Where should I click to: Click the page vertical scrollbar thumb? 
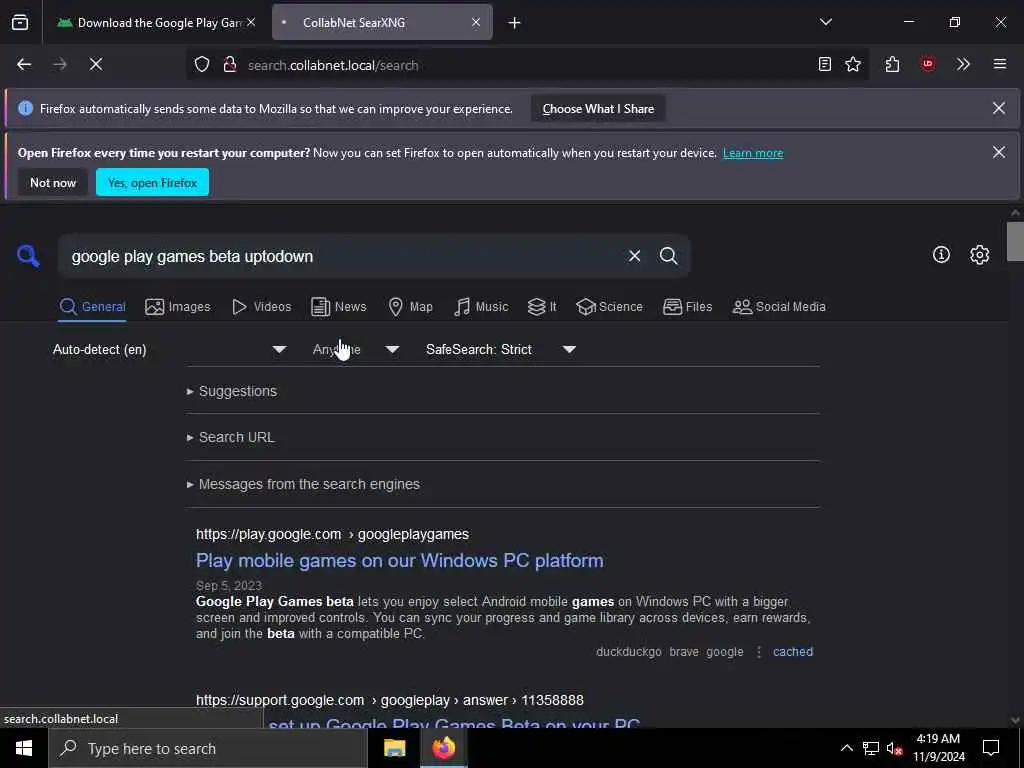tap(1015, 241)
